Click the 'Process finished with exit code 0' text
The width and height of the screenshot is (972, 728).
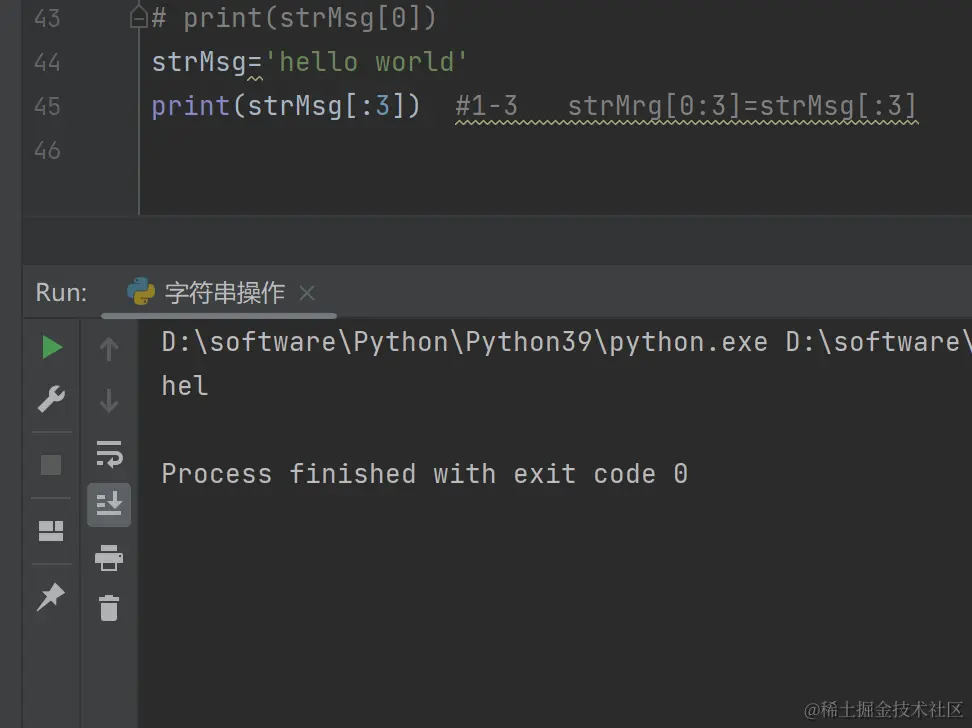(424, 473)
